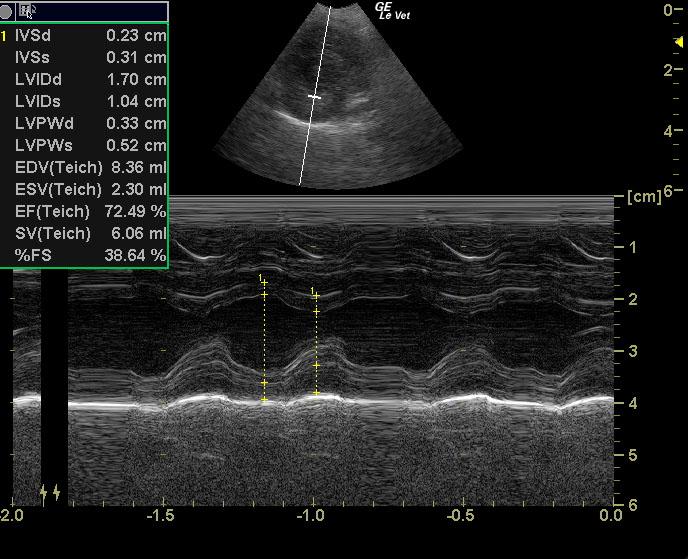The height and width of the screenshot is (559, 688).
Task: Select the LVPWs 0.52 cm row
Action: [x=90, y=145]
